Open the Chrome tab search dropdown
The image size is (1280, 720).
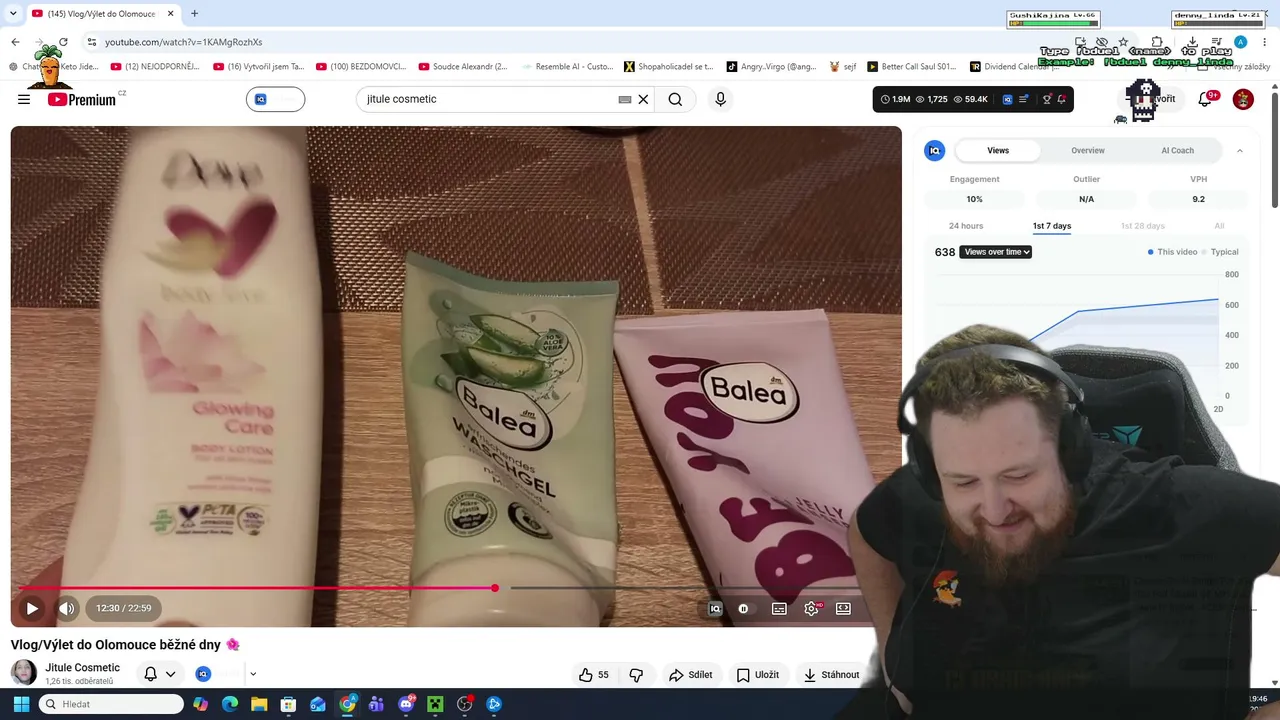13,13
